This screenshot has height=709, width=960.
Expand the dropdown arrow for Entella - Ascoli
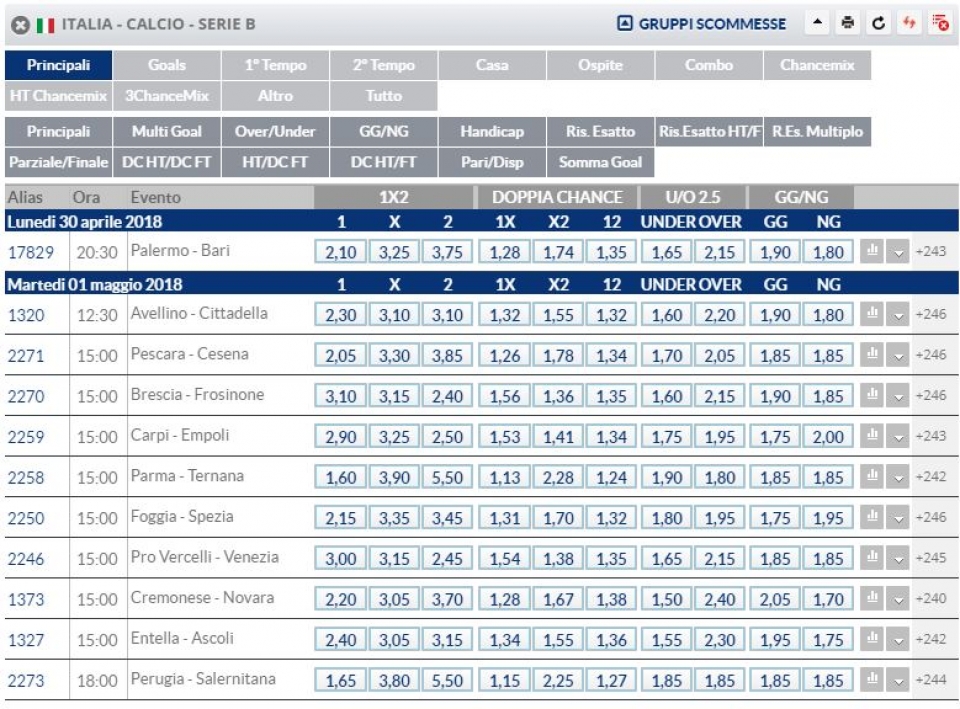(x=898, y=640)
